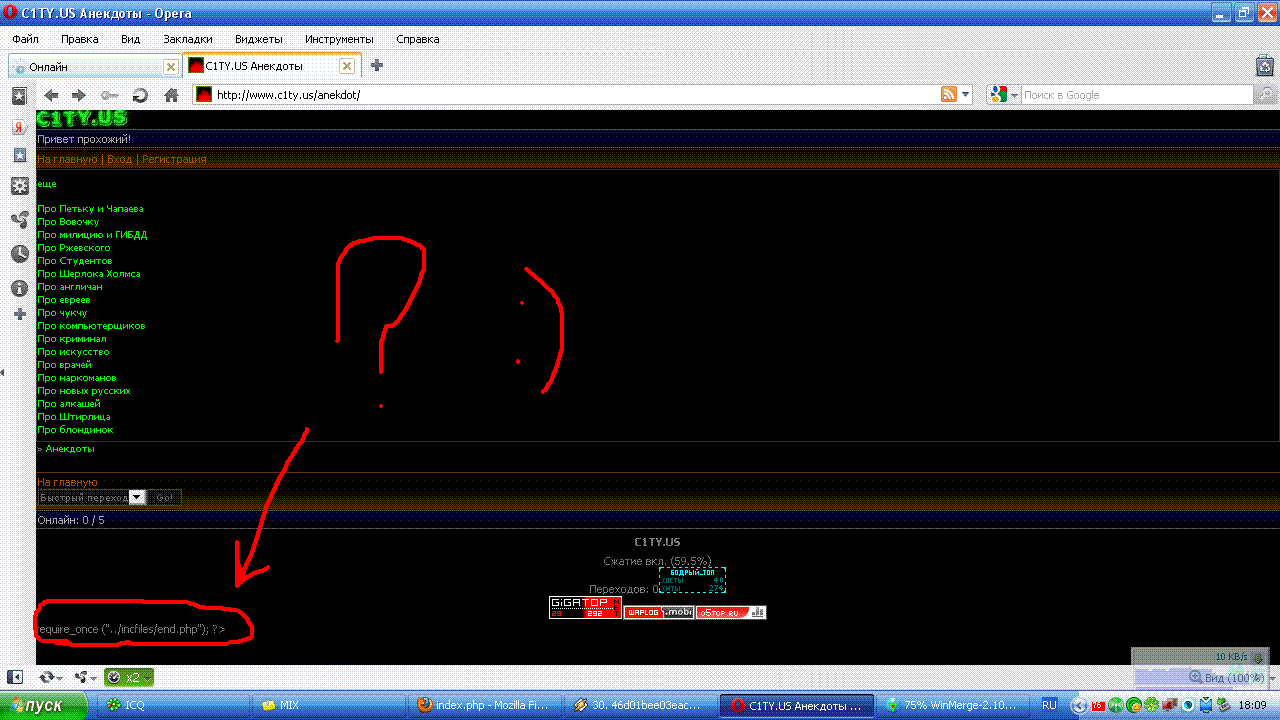The height and width of the screenshot is (720, 1280).
Task: Click the На главную link in top navigation
Action: (67, 159)
